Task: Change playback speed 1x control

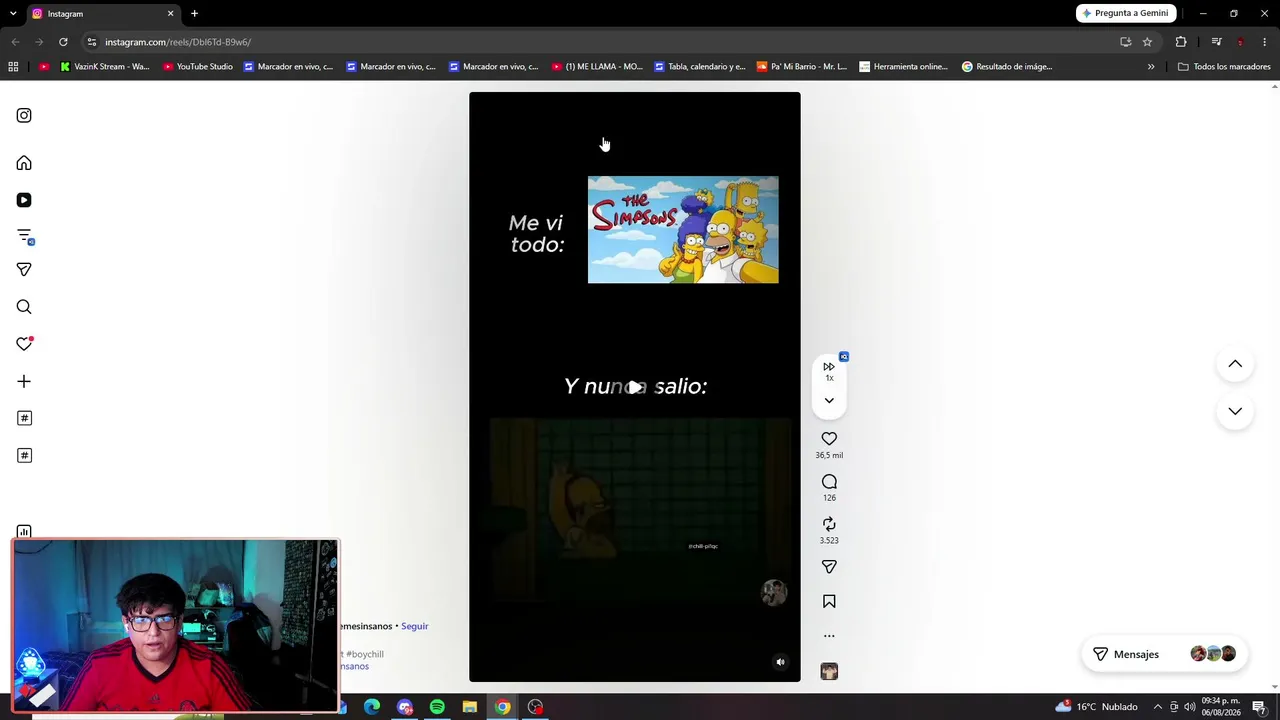Action: (829, 370)
